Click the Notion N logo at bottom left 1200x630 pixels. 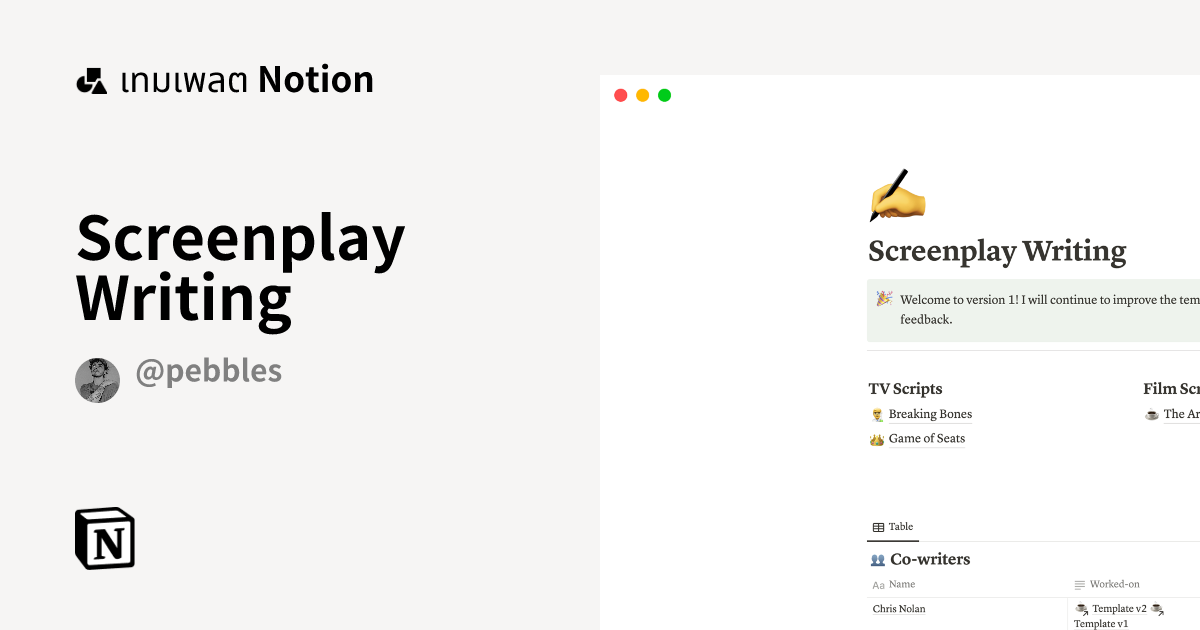[x=104, y=538]
